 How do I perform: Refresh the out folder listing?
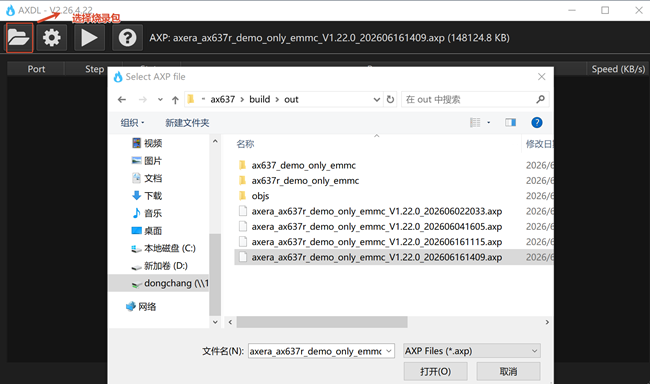[390, 100]
